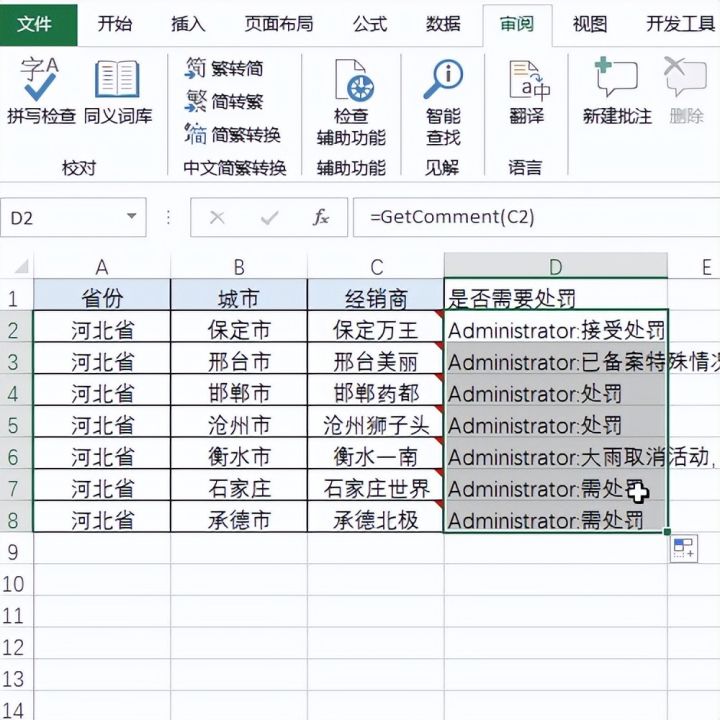Select the 审阅 review tab
The height and width of the screenshot is (720, 720).
tap(517, 24)
